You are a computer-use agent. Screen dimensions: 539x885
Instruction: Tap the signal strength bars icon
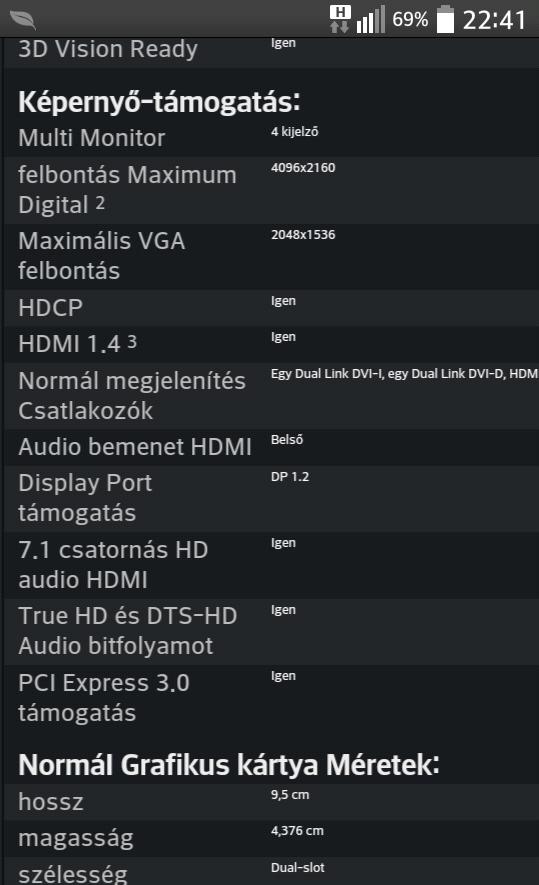click(370, 19)
